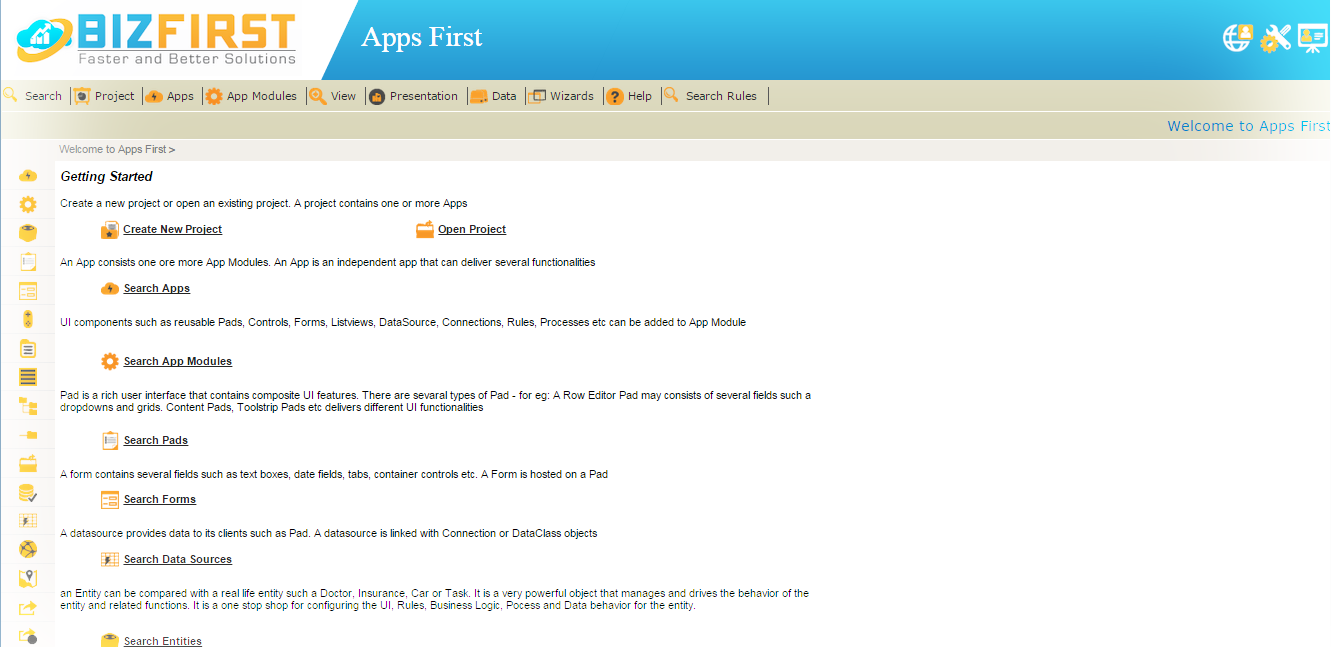1331x647 pixels.
Task: Click the globe with user icon in header
Action: [1238, 38]
